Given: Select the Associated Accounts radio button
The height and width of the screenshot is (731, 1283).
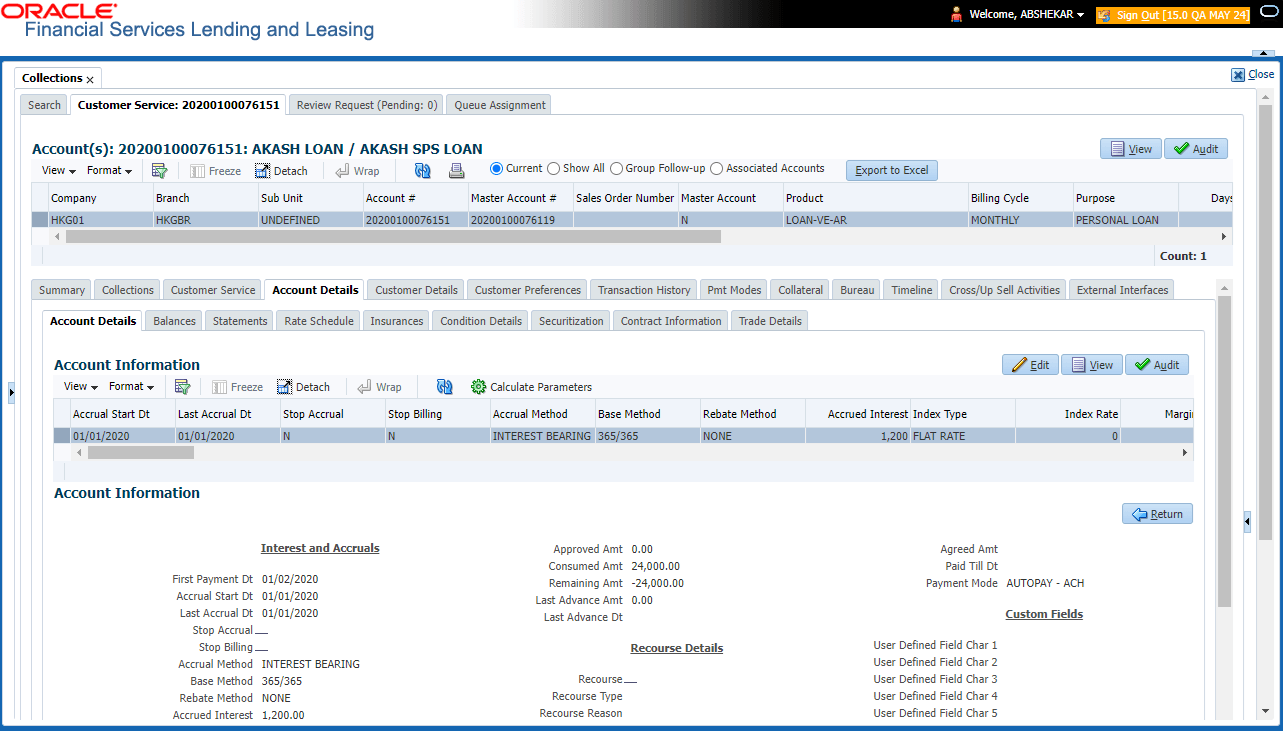Looking at the screenshot, I should point(716,169).
